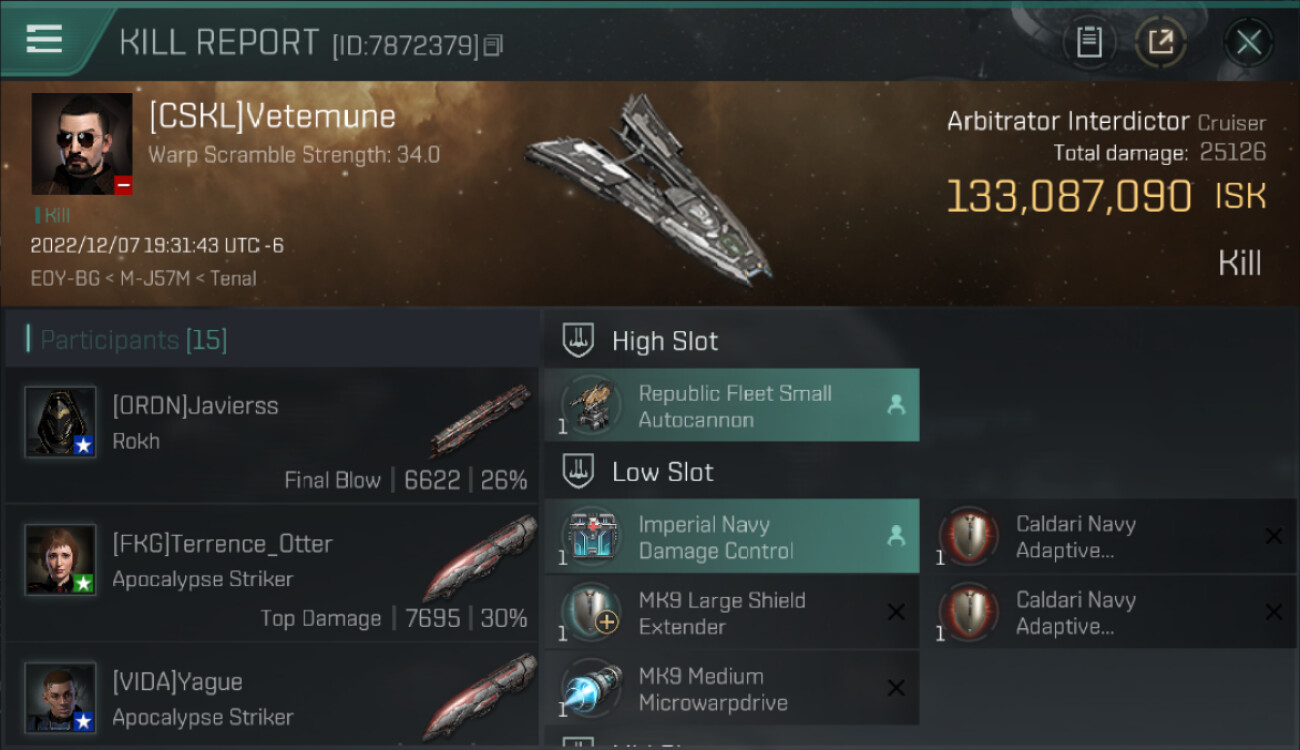The image size is (1300, 750).
Task: Open the hamburger menu
Action: (x=44, y=40)
